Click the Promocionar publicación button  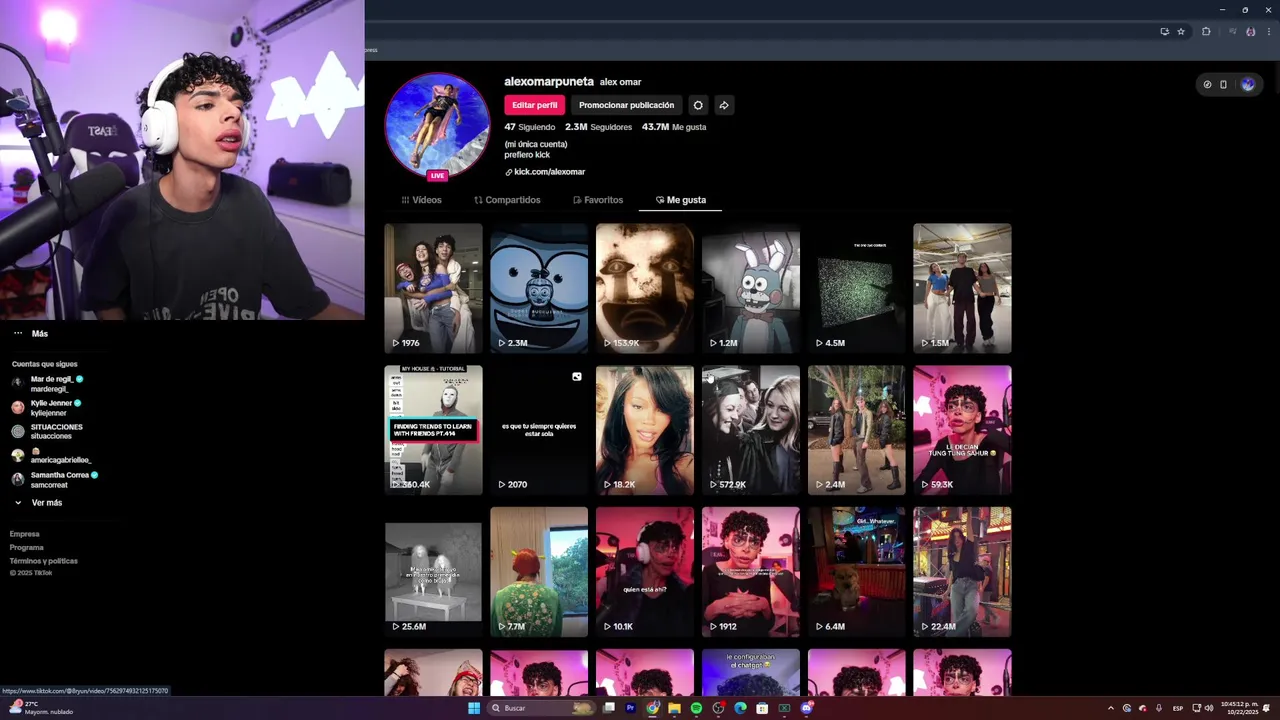coord(626,105)
